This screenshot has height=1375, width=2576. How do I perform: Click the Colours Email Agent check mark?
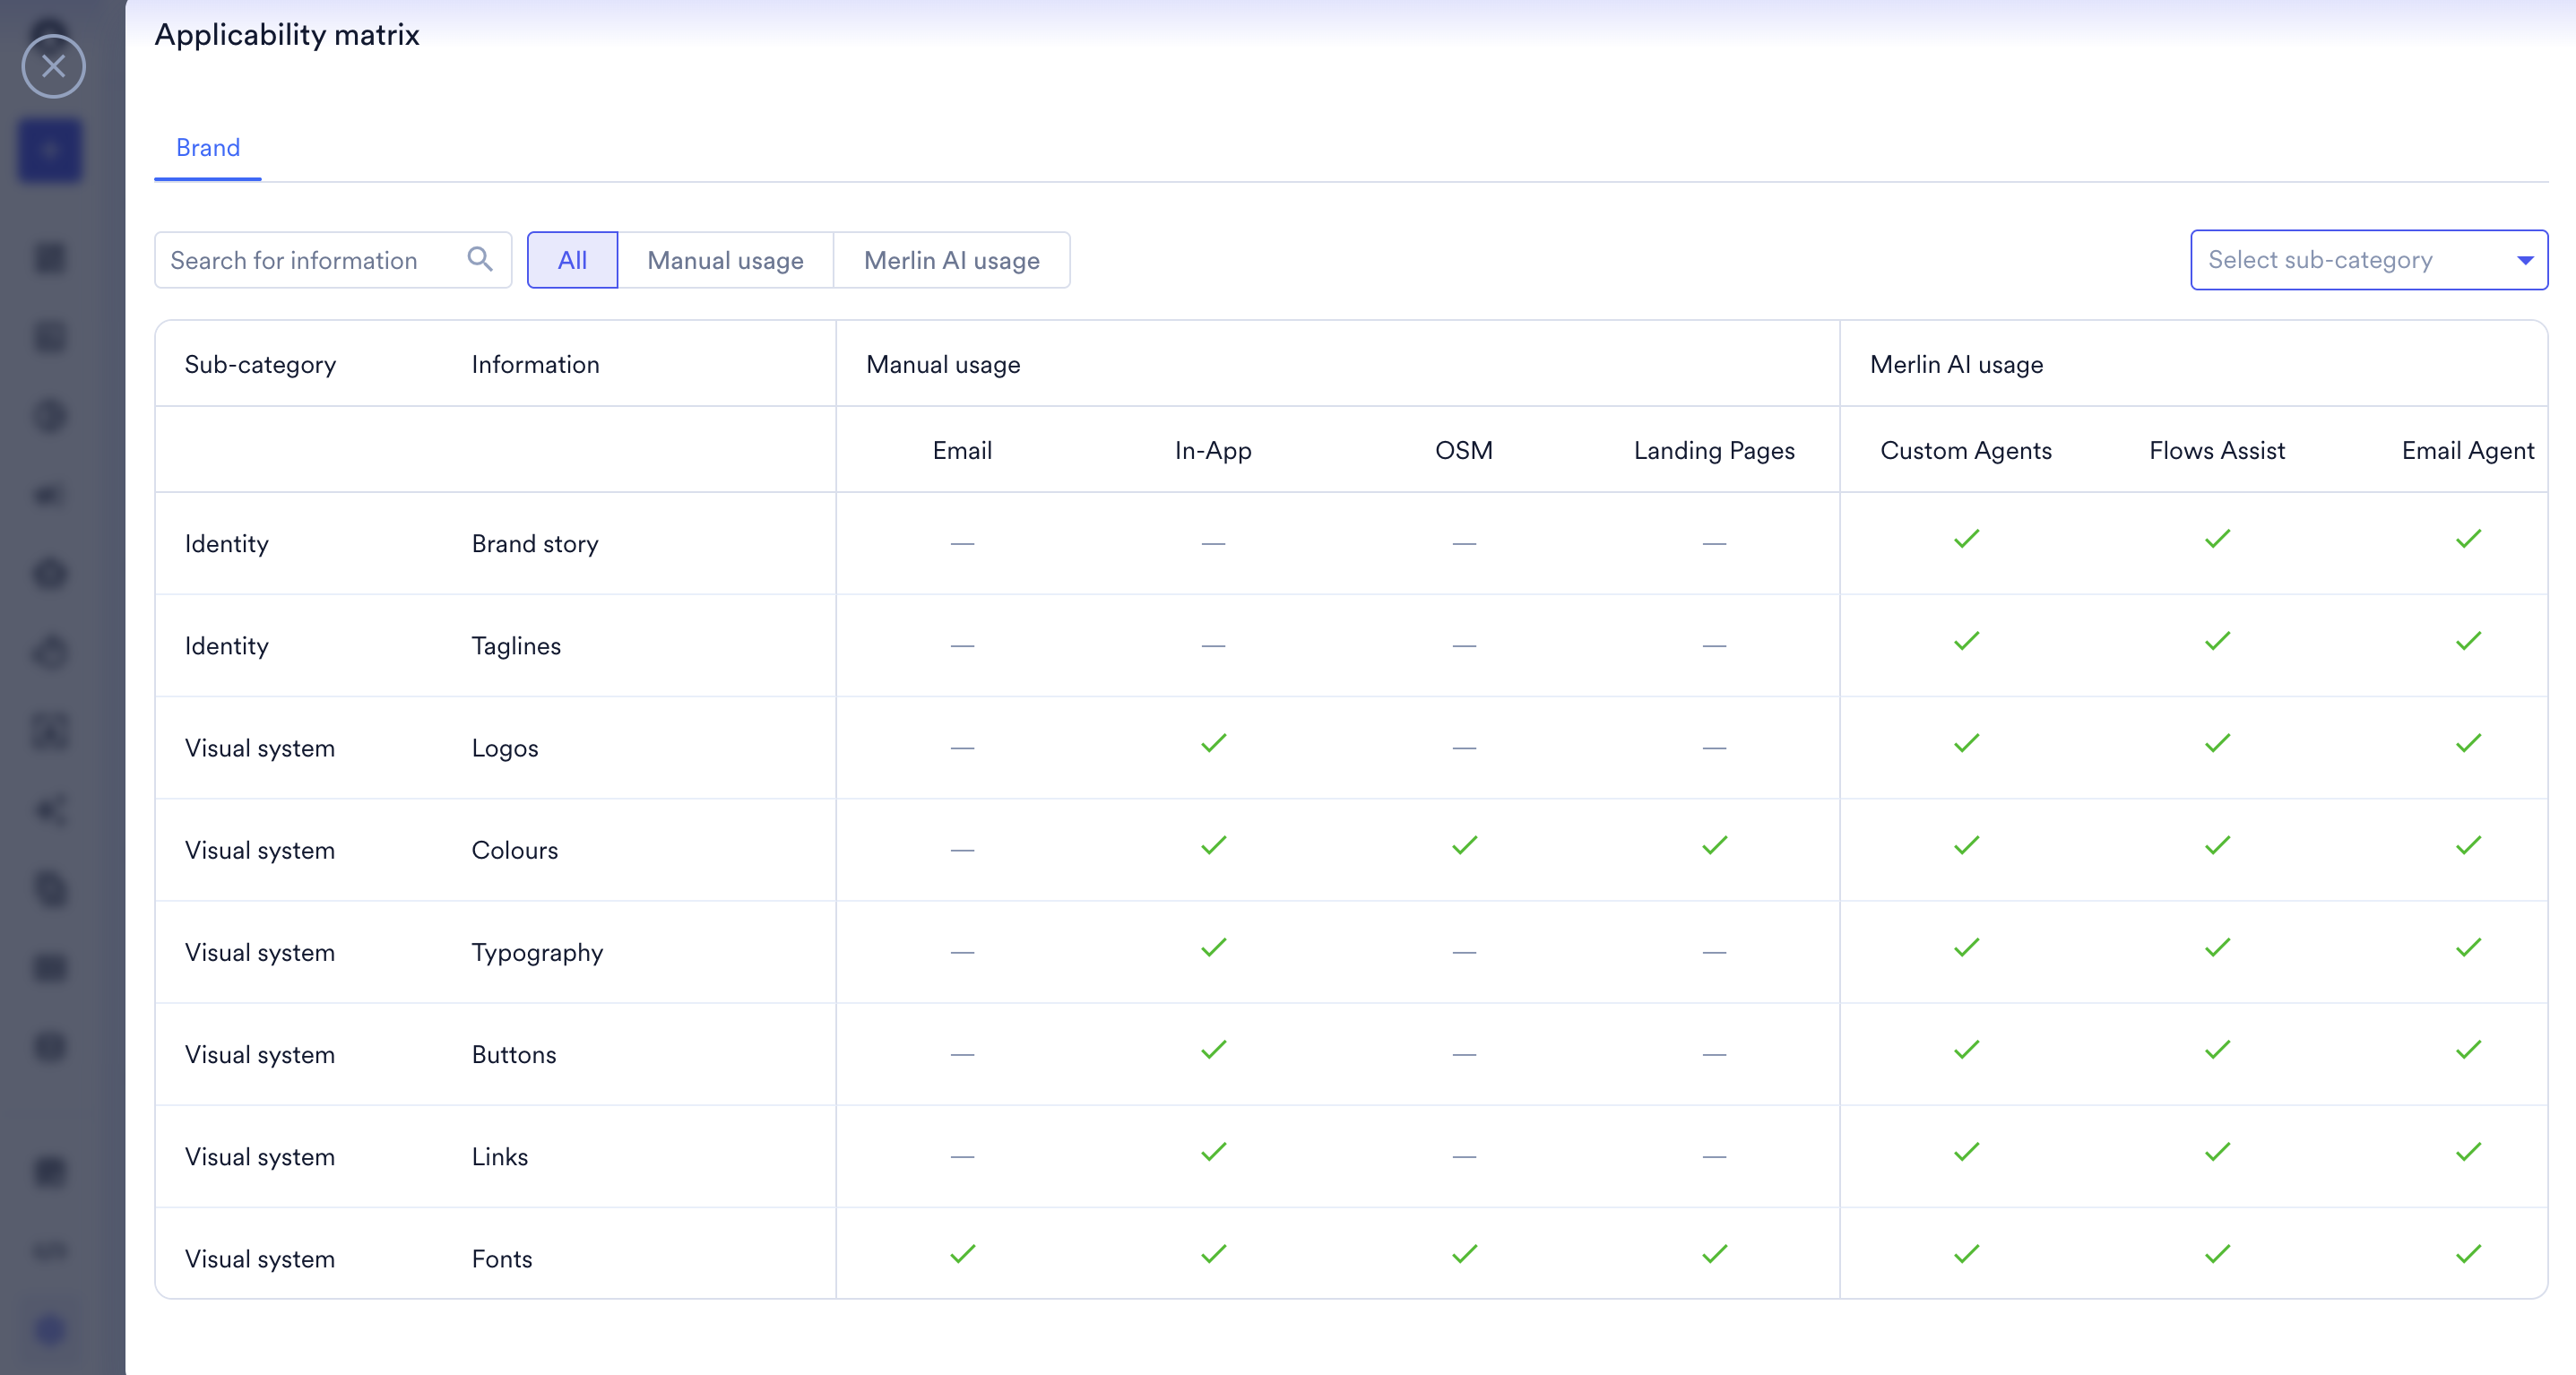click(x=2469, y=845)
